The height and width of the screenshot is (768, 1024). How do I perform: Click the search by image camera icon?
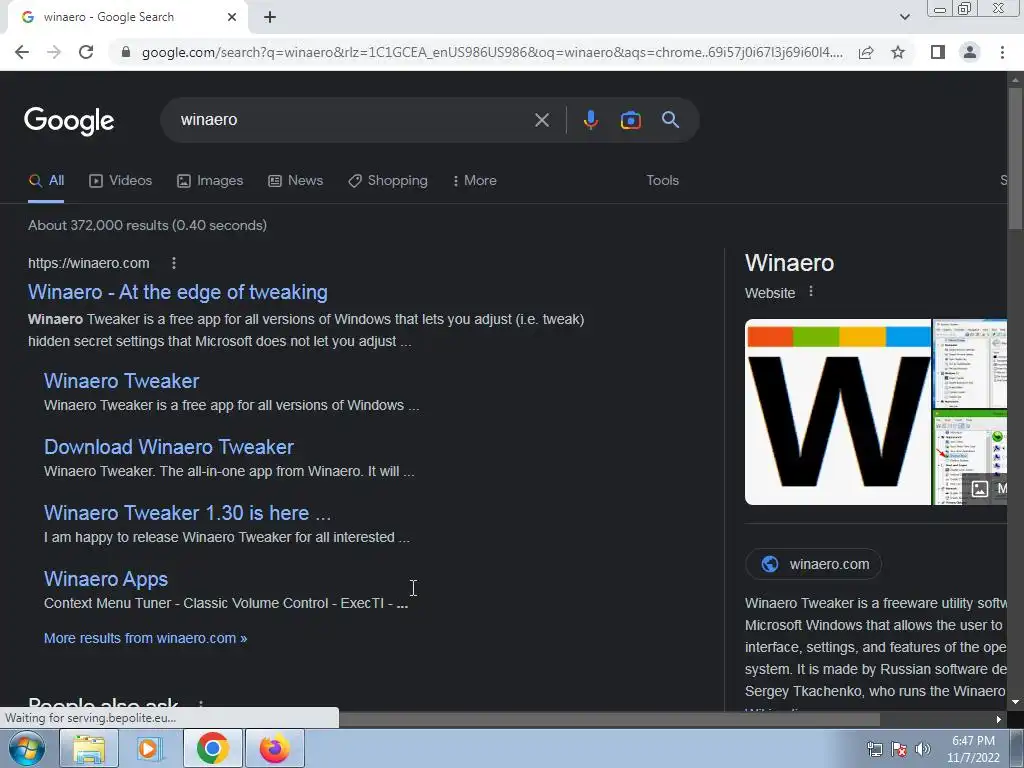point(630,120)
